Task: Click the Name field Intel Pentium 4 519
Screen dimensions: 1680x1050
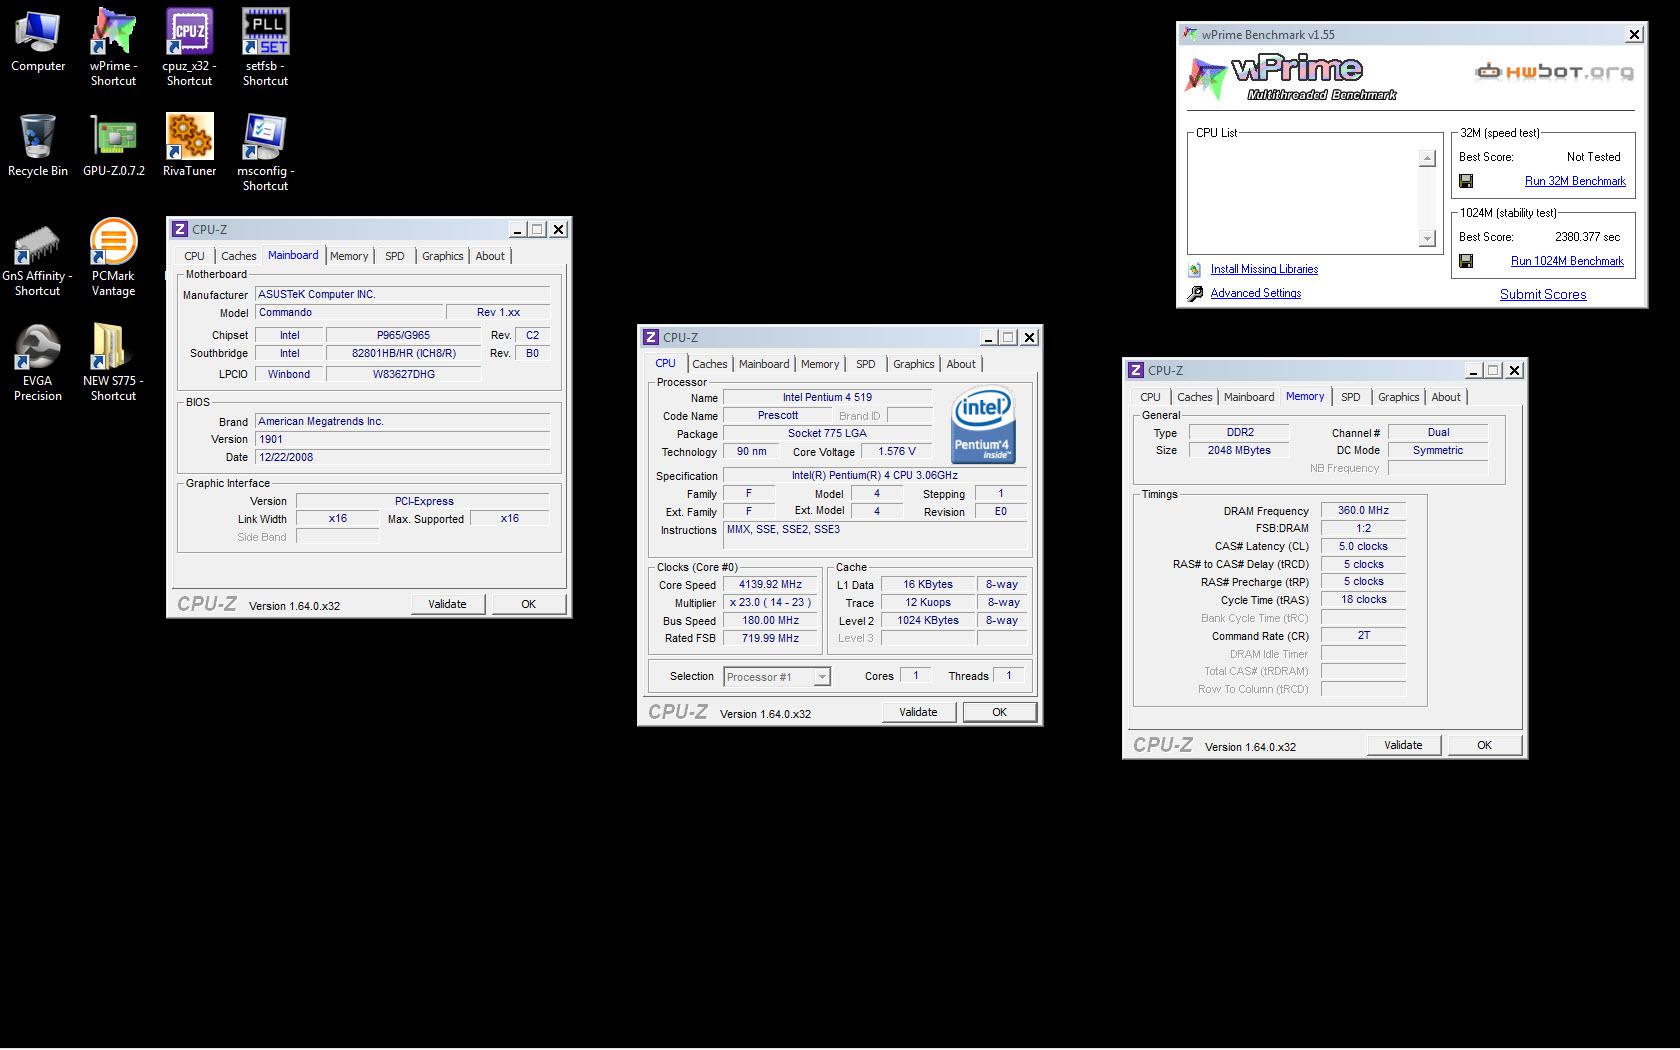Action: tap(827, 397)
